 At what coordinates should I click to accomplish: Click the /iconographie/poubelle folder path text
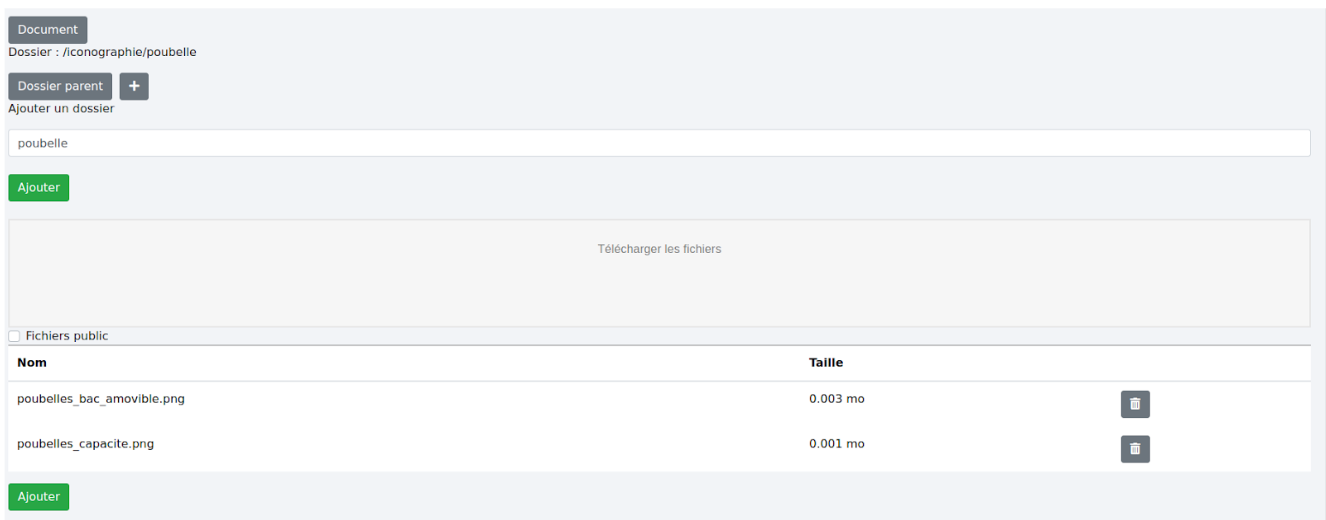[129, 52]
